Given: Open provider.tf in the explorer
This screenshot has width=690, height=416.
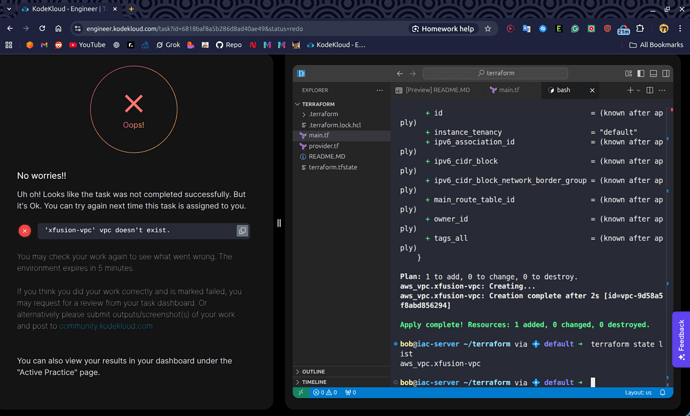Looking at the screenshot, I should 323,146.
